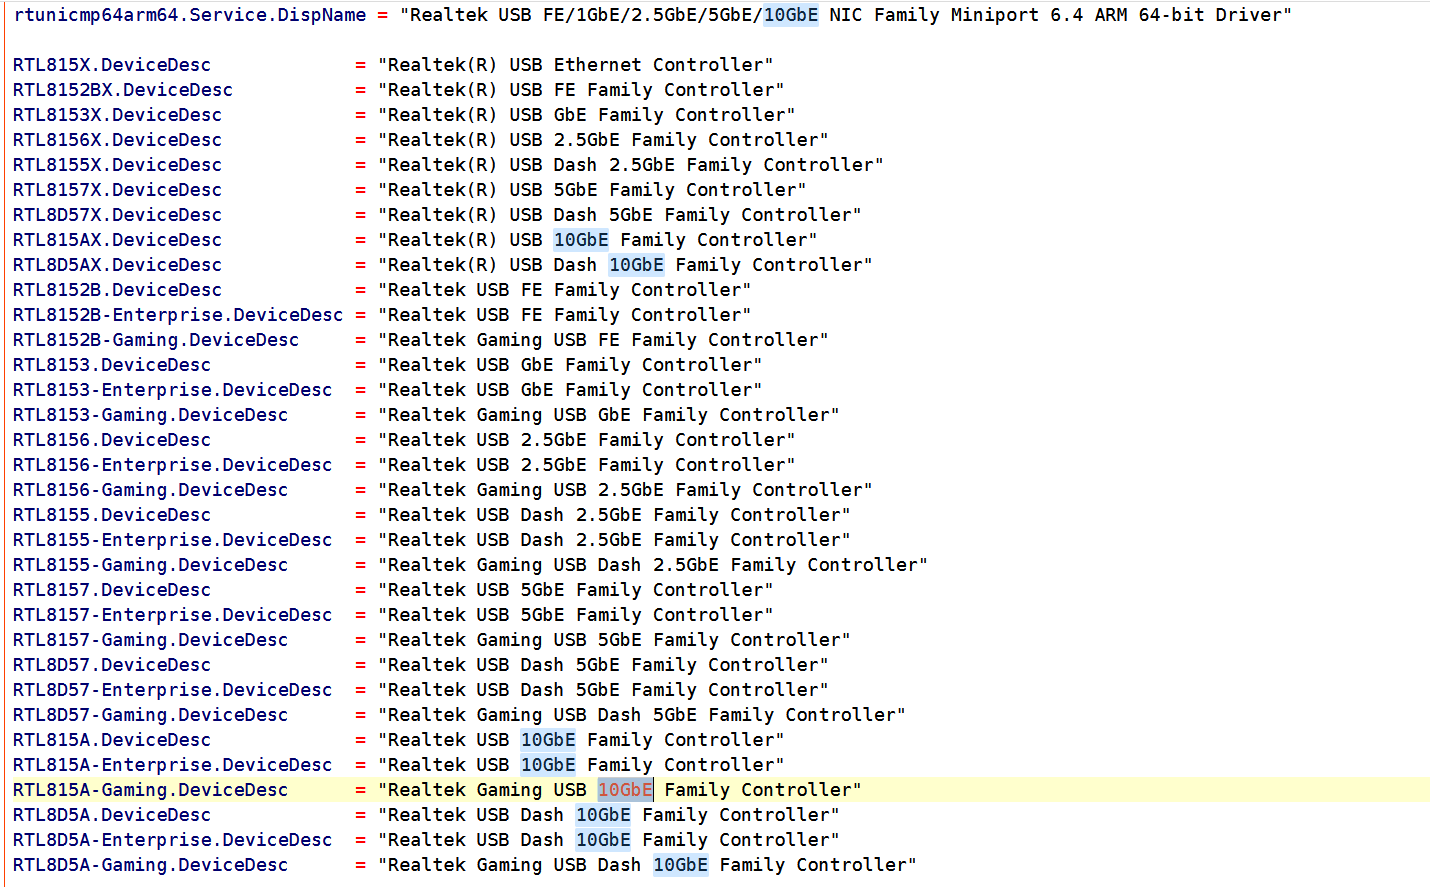The height and width of the screenshot is (887, 1430).
Task: Click highlighted 10GbE on the RTL8D5AX line
Action: pyautogui.click(x=636, y=265)
